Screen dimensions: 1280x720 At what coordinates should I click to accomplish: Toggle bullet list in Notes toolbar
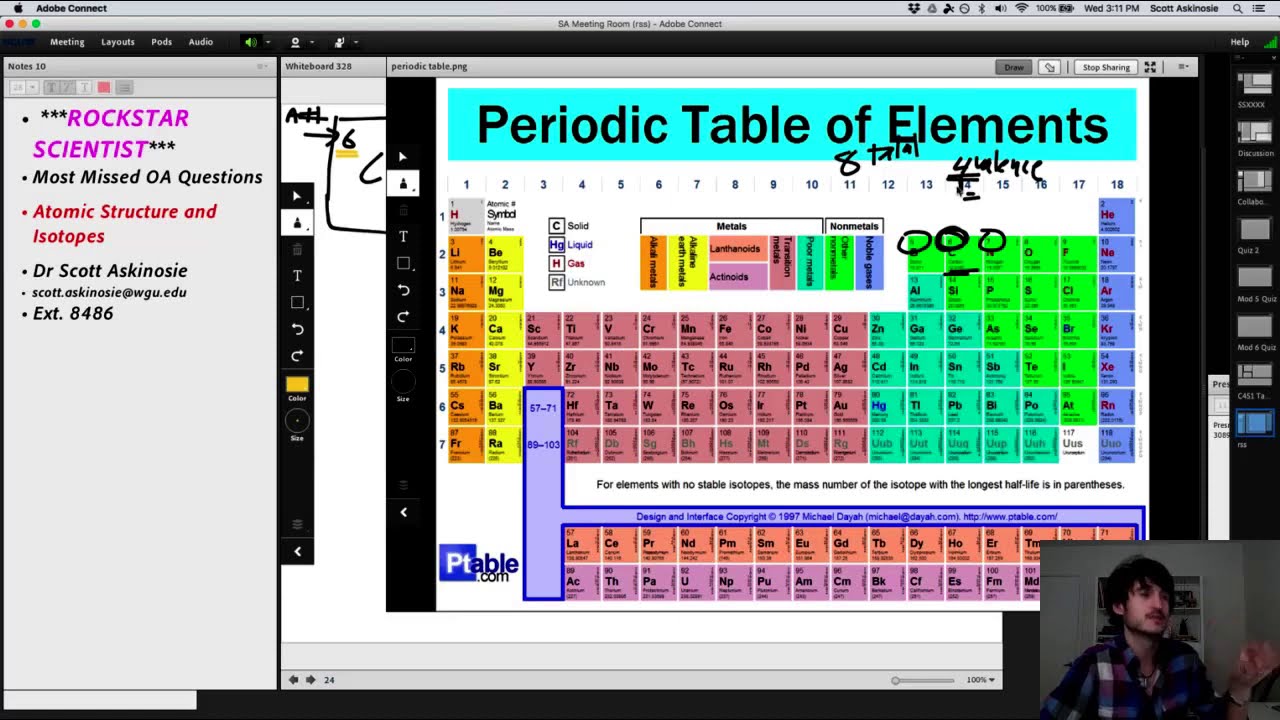point(125,88)
